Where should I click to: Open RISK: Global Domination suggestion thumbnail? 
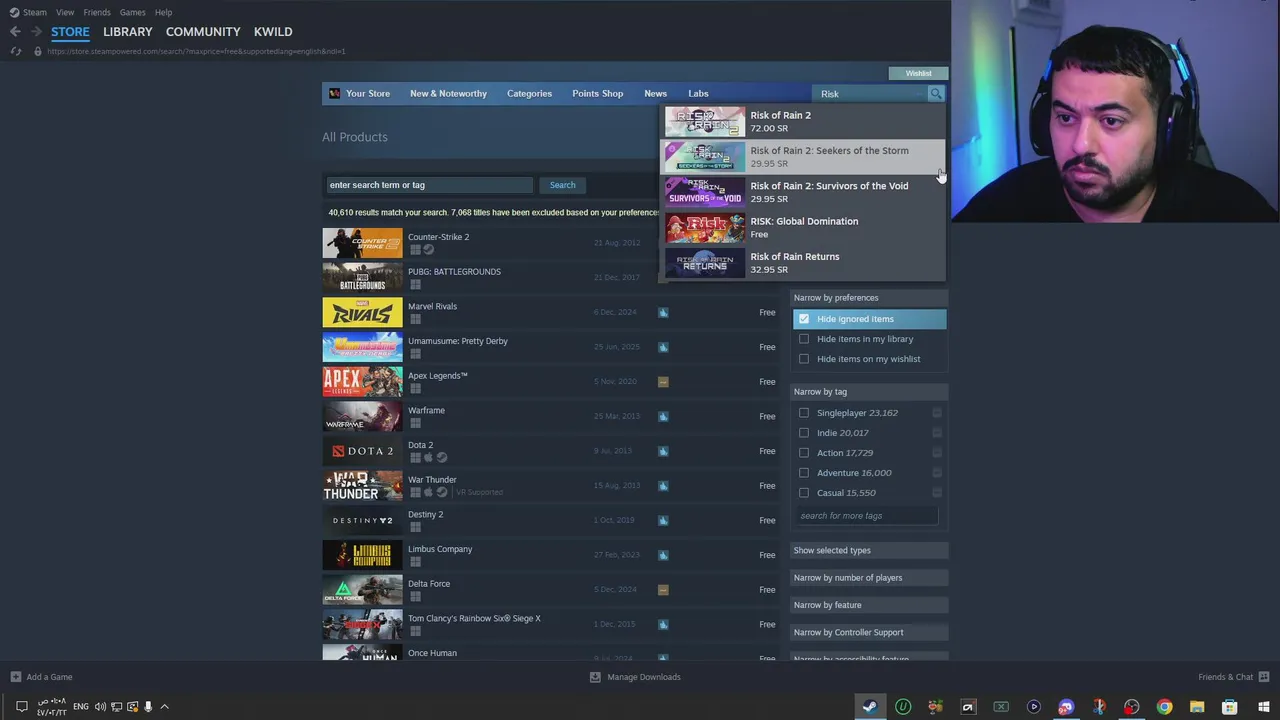pyautogui.click(x=705, y=228)
